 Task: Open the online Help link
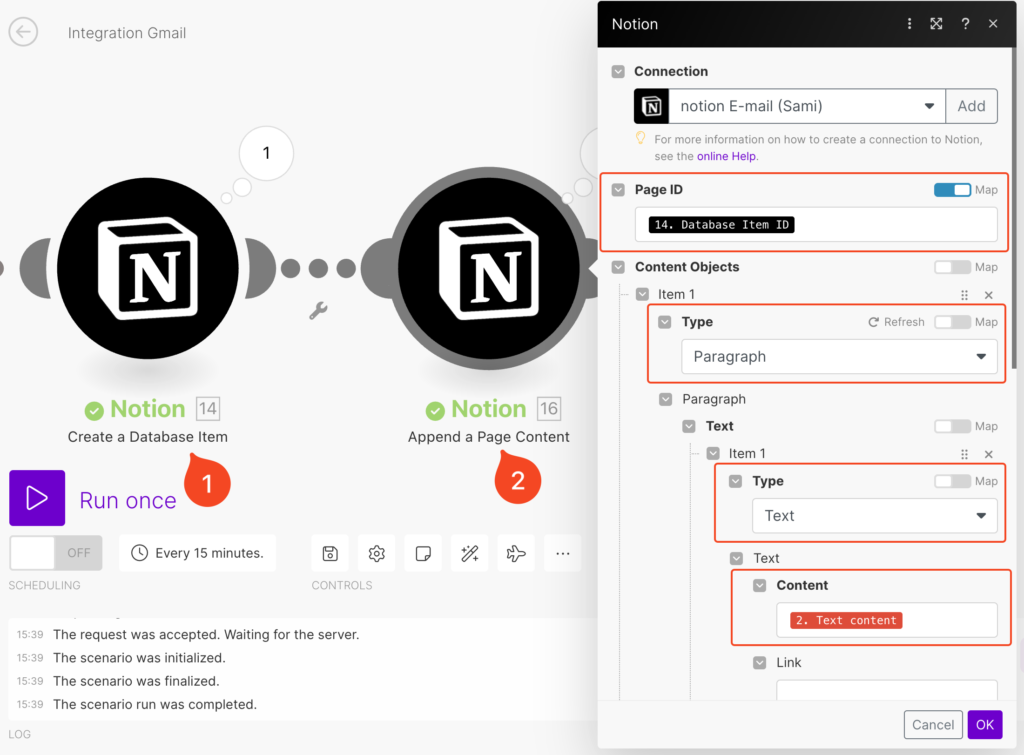click(x=726, y=156)
